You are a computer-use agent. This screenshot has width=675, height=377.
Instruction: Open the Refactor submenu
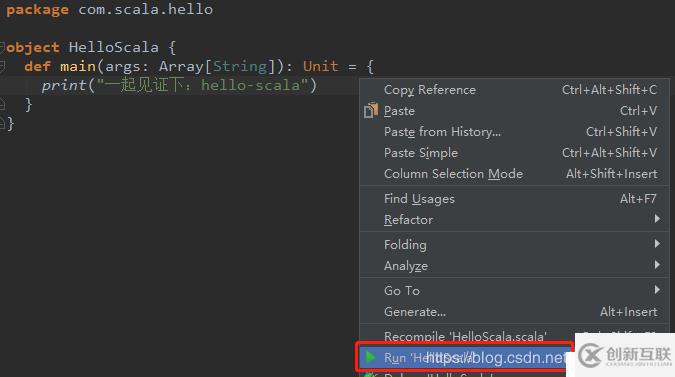click(514, 220)
